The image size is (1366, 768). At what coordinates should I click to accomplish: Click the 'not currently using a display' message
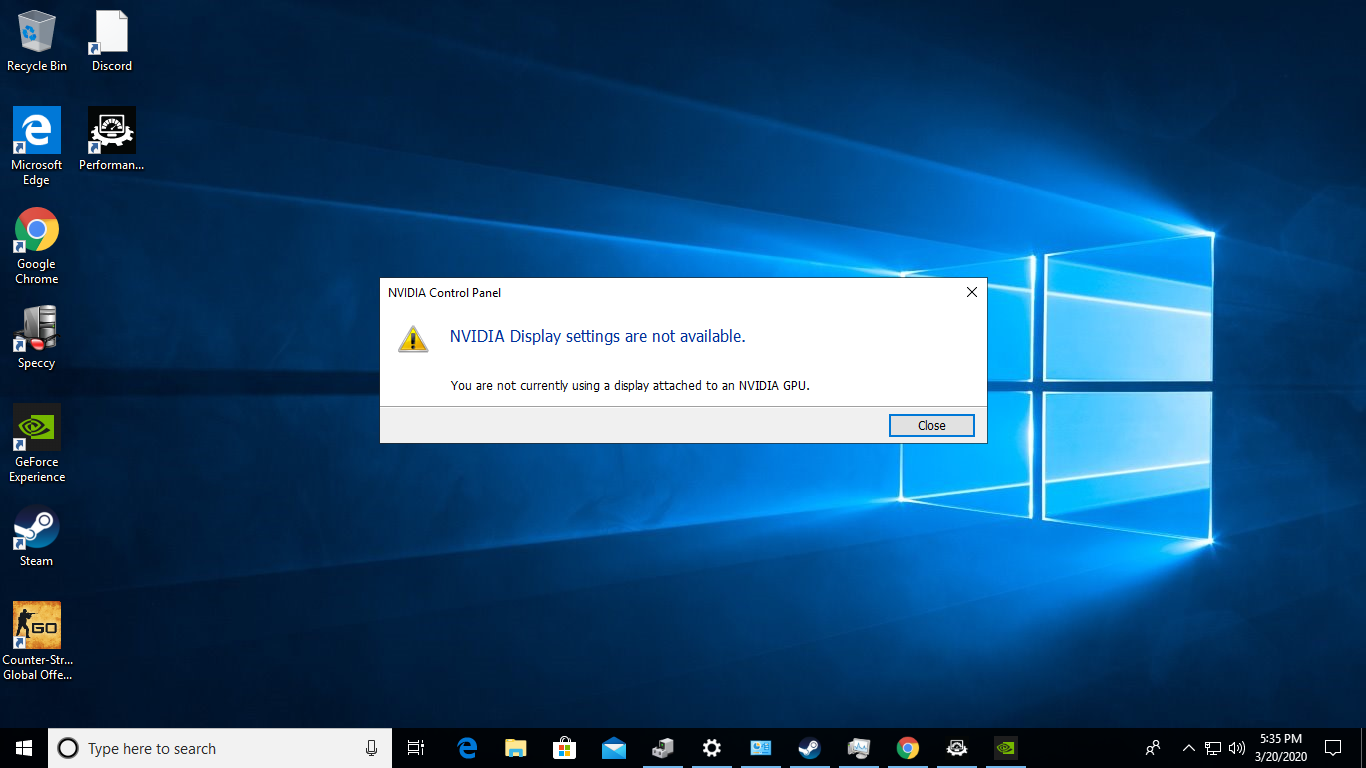pyautogui.click(x=630, y=386)
